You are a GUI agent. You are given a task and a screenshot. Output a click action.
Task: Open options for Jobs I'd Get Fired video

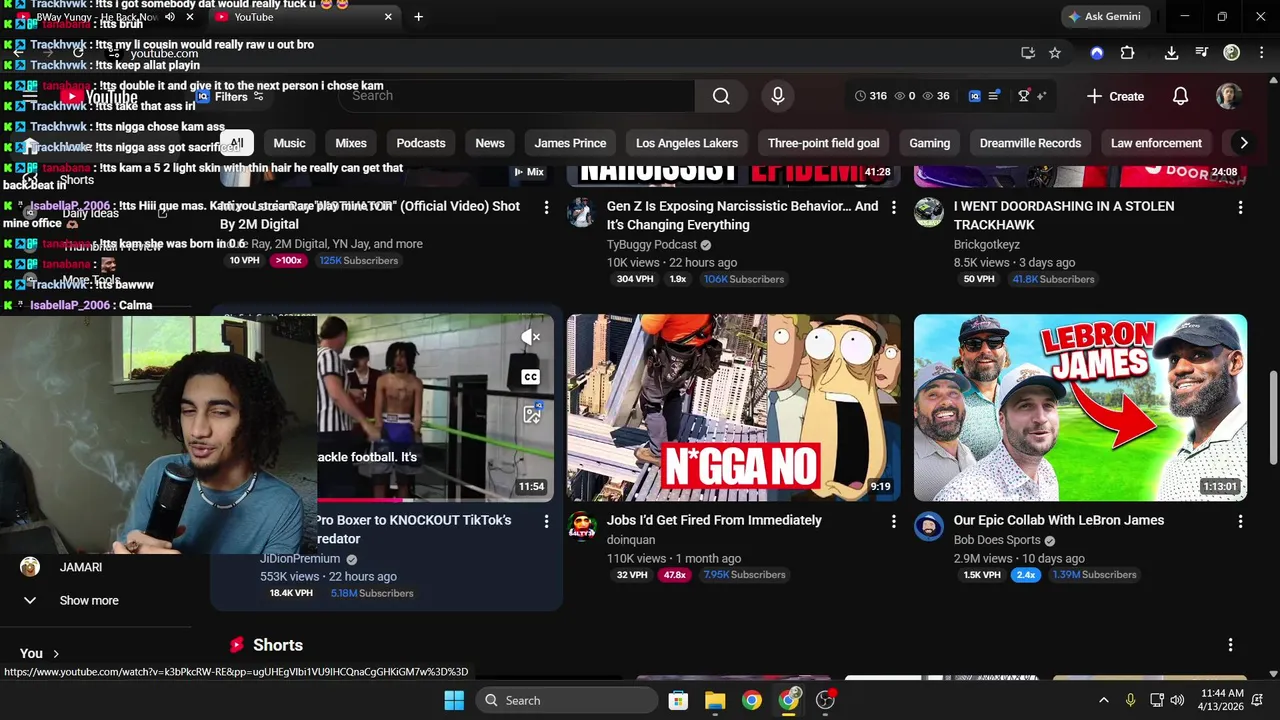pyautogui.click(x=894, y=521)
